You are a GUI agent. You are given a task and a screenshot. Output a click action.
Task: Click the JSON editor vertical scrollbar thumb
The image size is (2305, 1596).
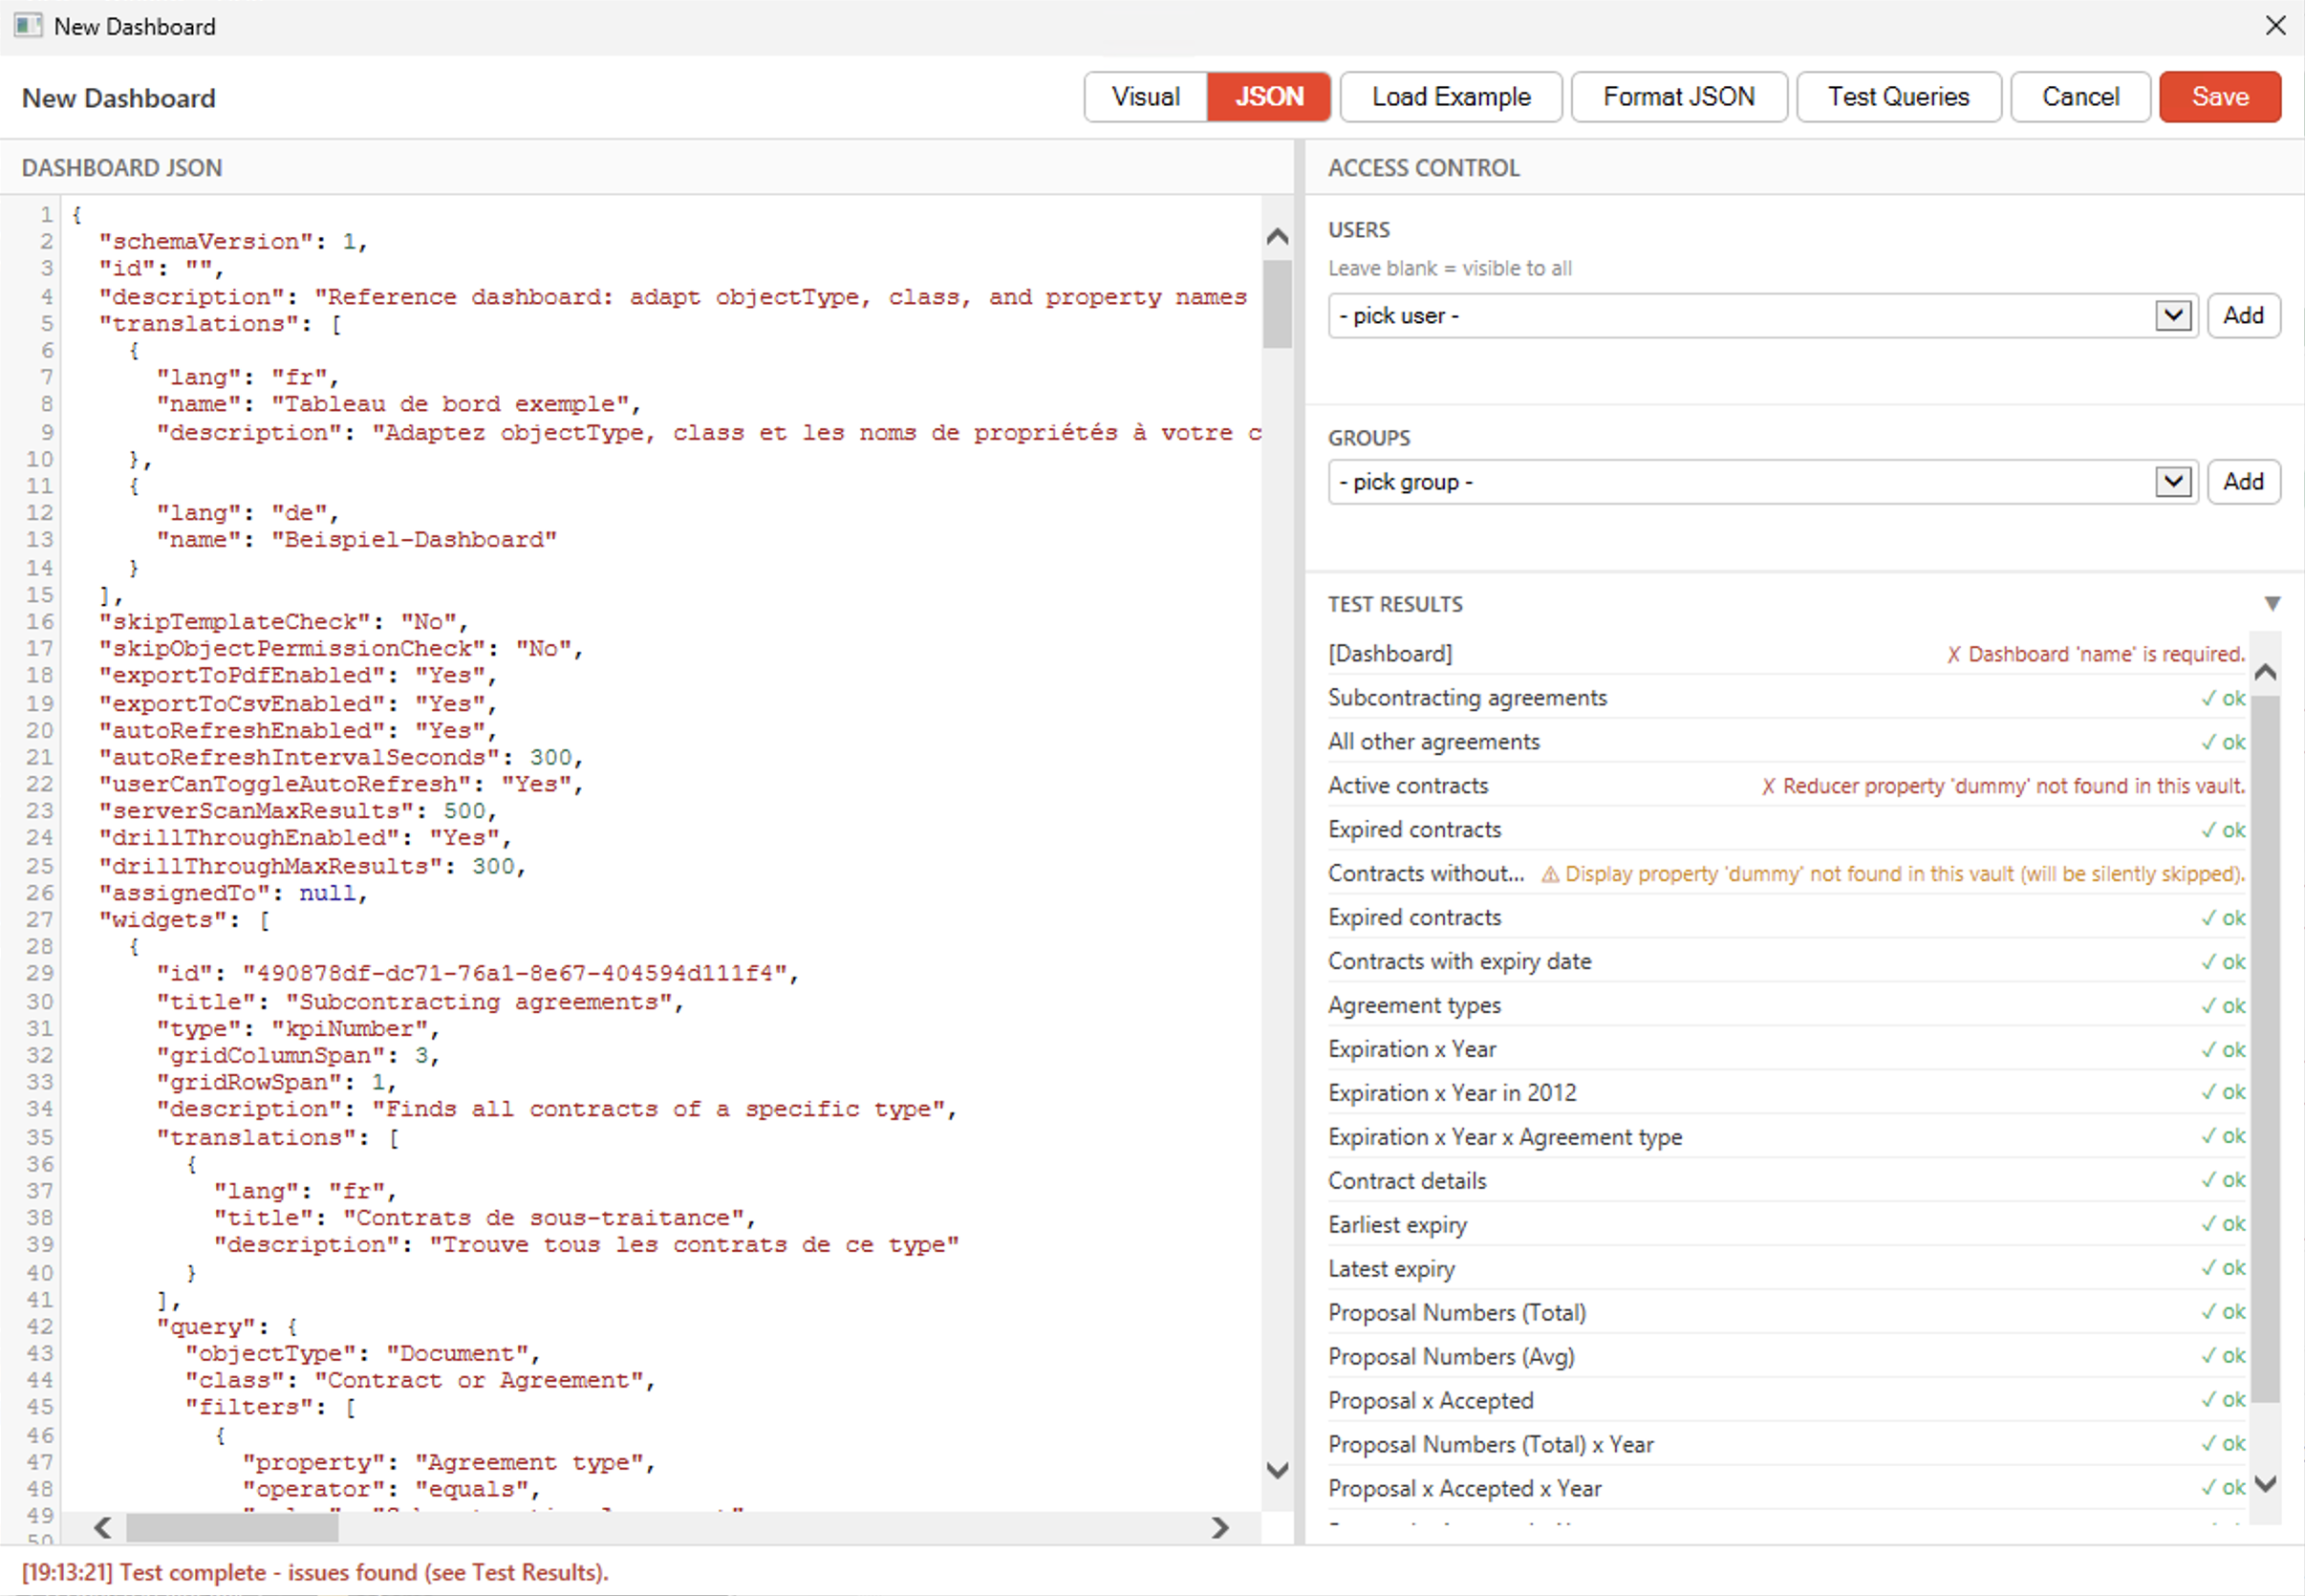click(1277, 304)
